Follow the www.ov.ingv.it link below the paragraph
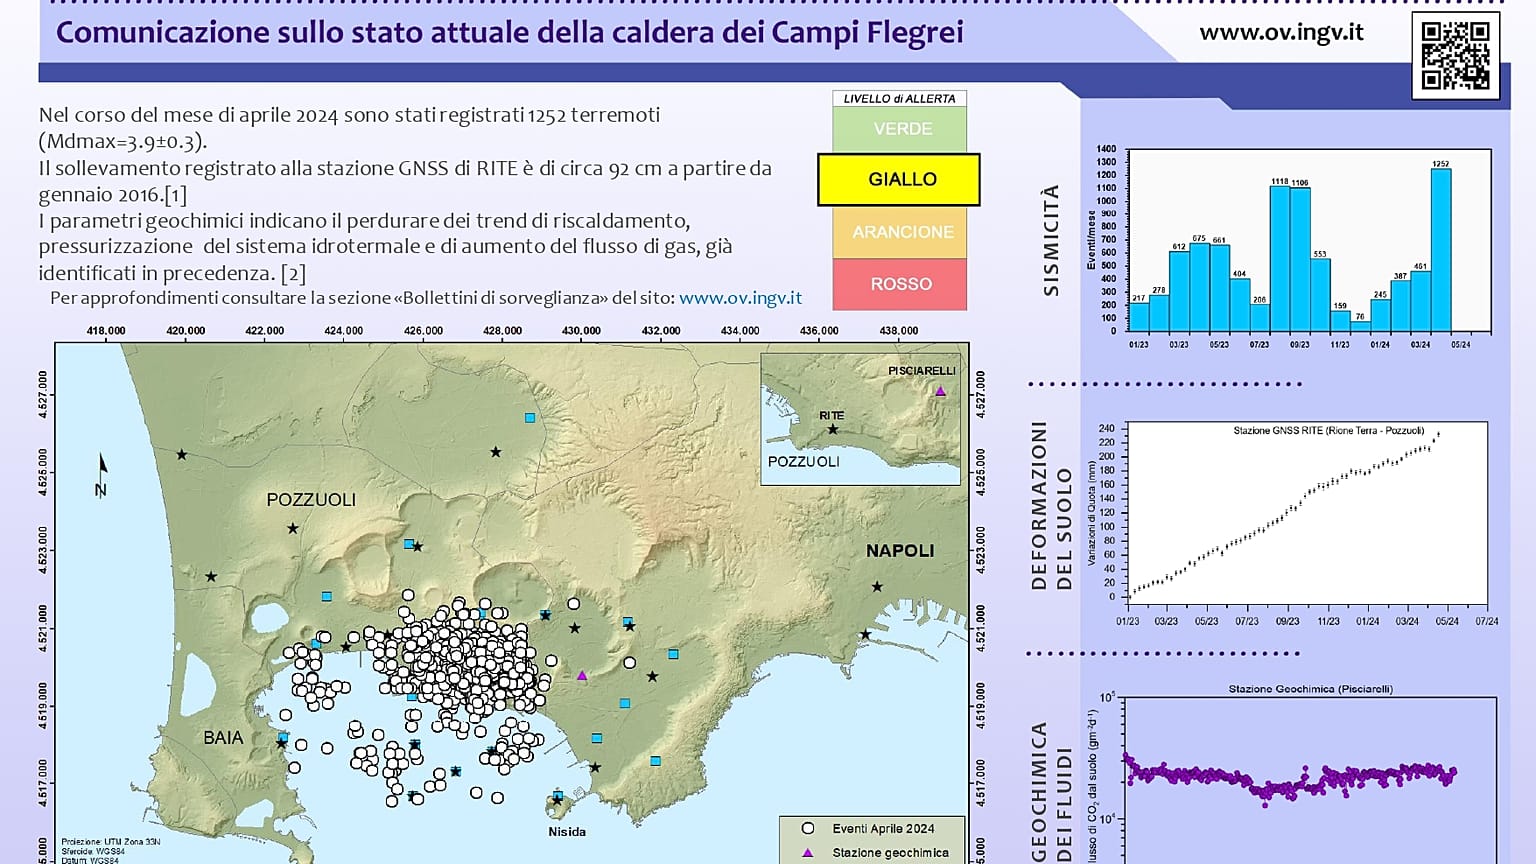Screen dimensions: 1536x864 pyautogui.click(x=740, y=298)
